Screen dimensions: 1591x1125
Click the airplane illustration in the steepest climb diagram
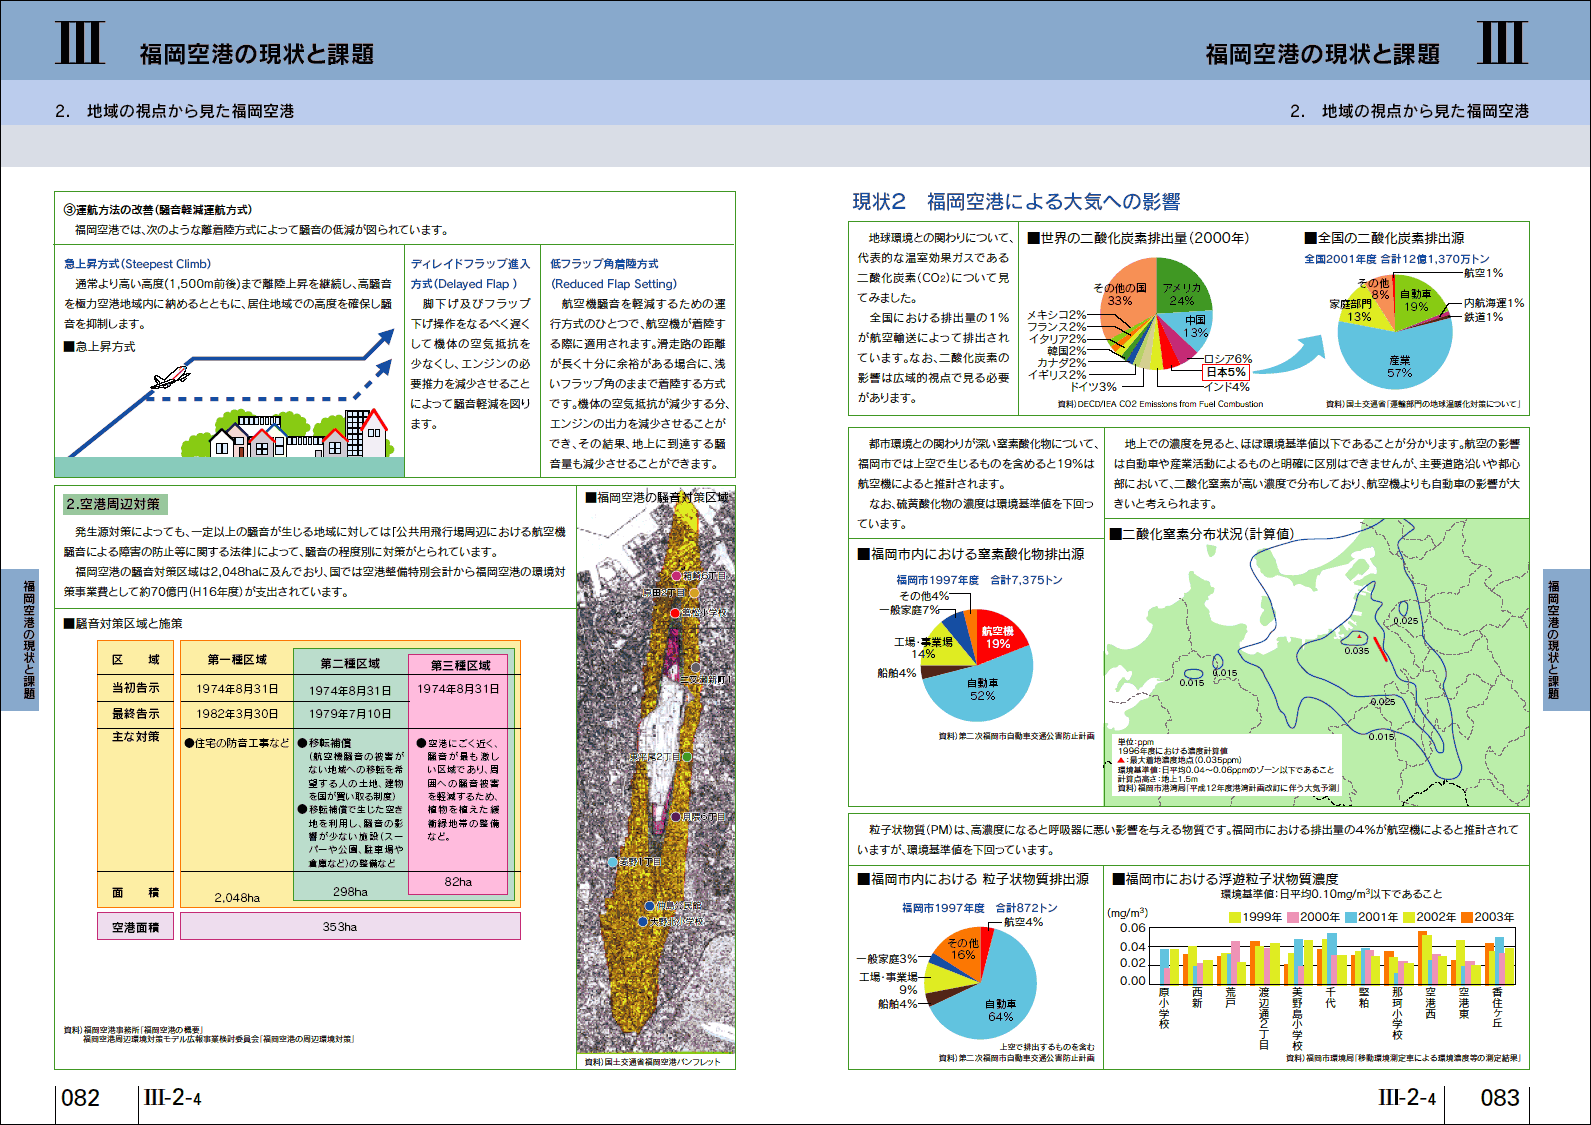point(170,378)
